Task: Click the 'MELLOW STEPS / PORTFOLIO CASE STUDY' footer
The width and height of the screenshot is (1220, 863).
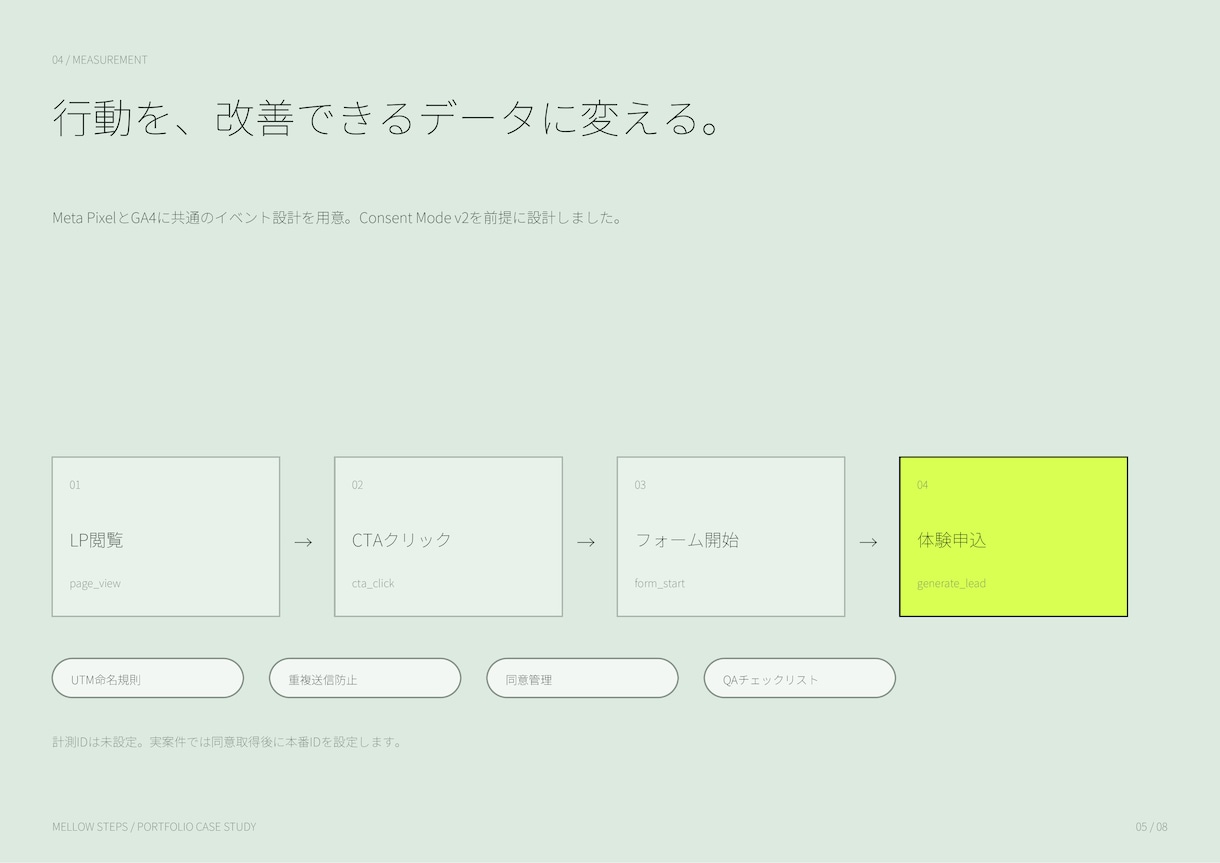Action: 154,827
